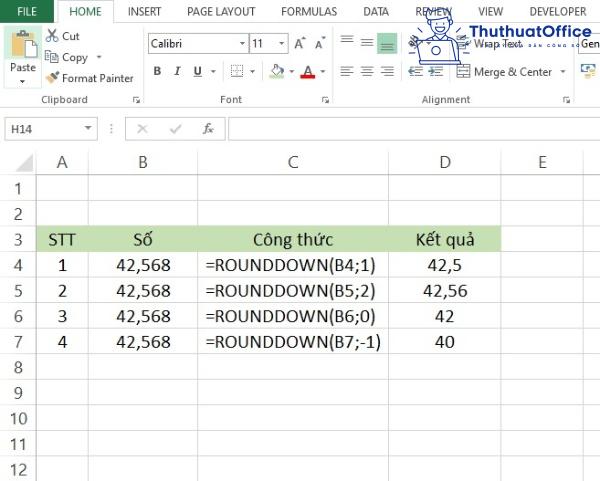
Task: Open Paste options dropdown arrow
Action: (23, 81)
